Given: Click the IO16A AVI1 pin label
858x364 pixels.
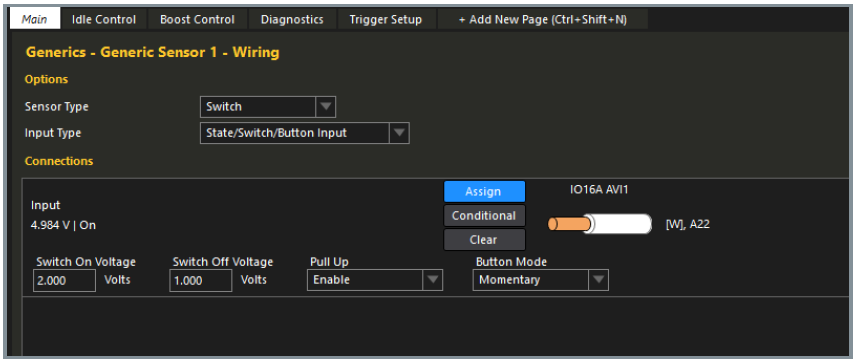Looking at the screenshot, I should (x=601, y=190).
